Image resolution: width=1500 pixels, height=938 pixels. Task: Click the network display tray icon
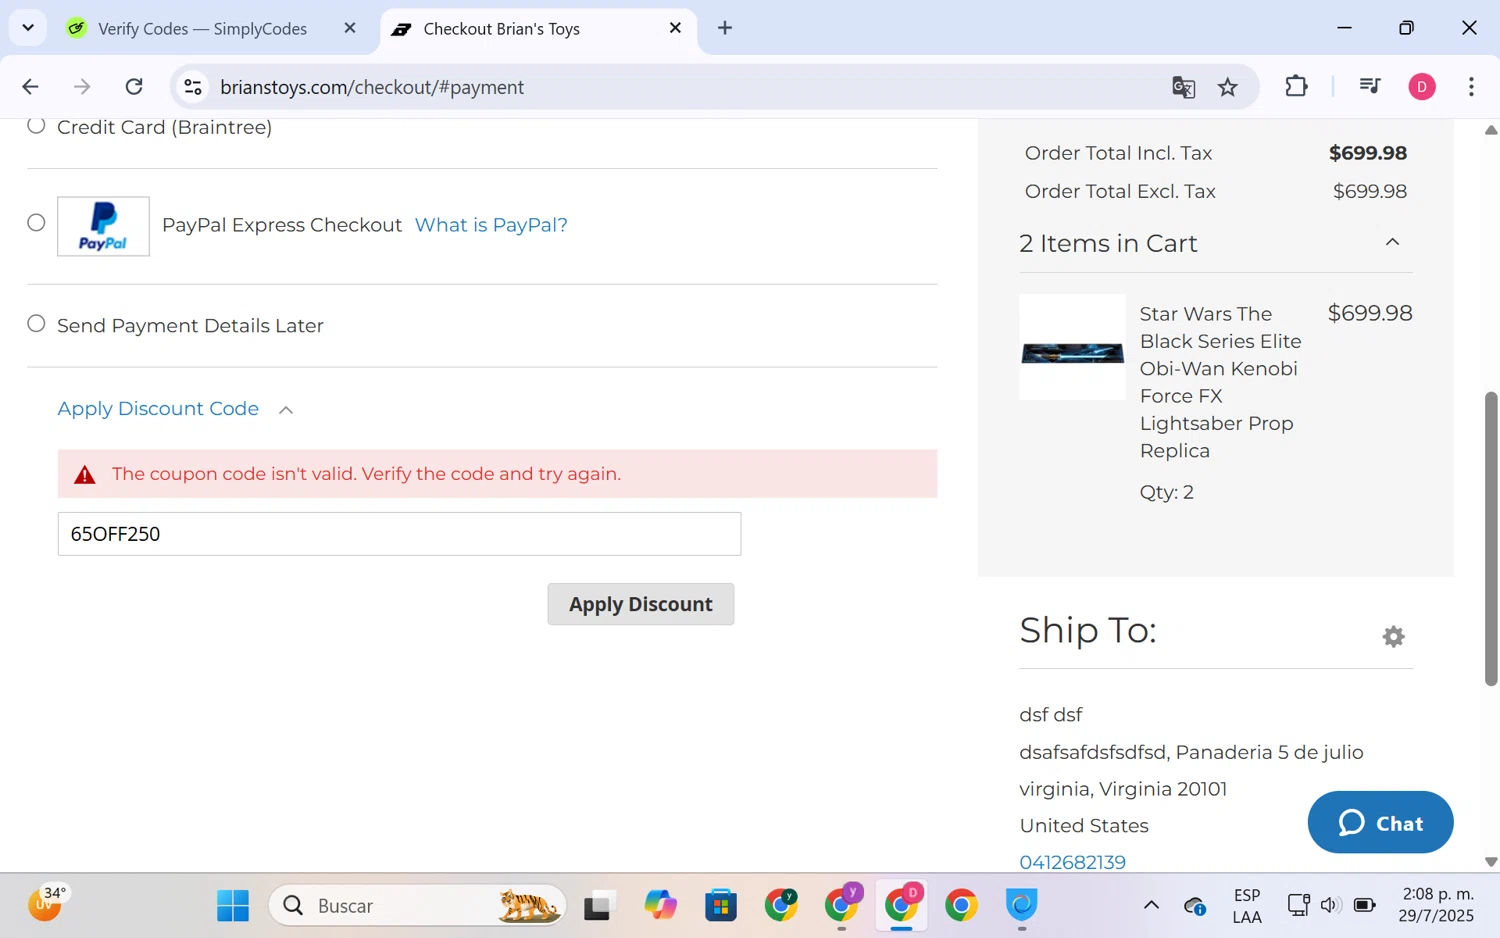pyautogui.click(x=1298, y=905)
